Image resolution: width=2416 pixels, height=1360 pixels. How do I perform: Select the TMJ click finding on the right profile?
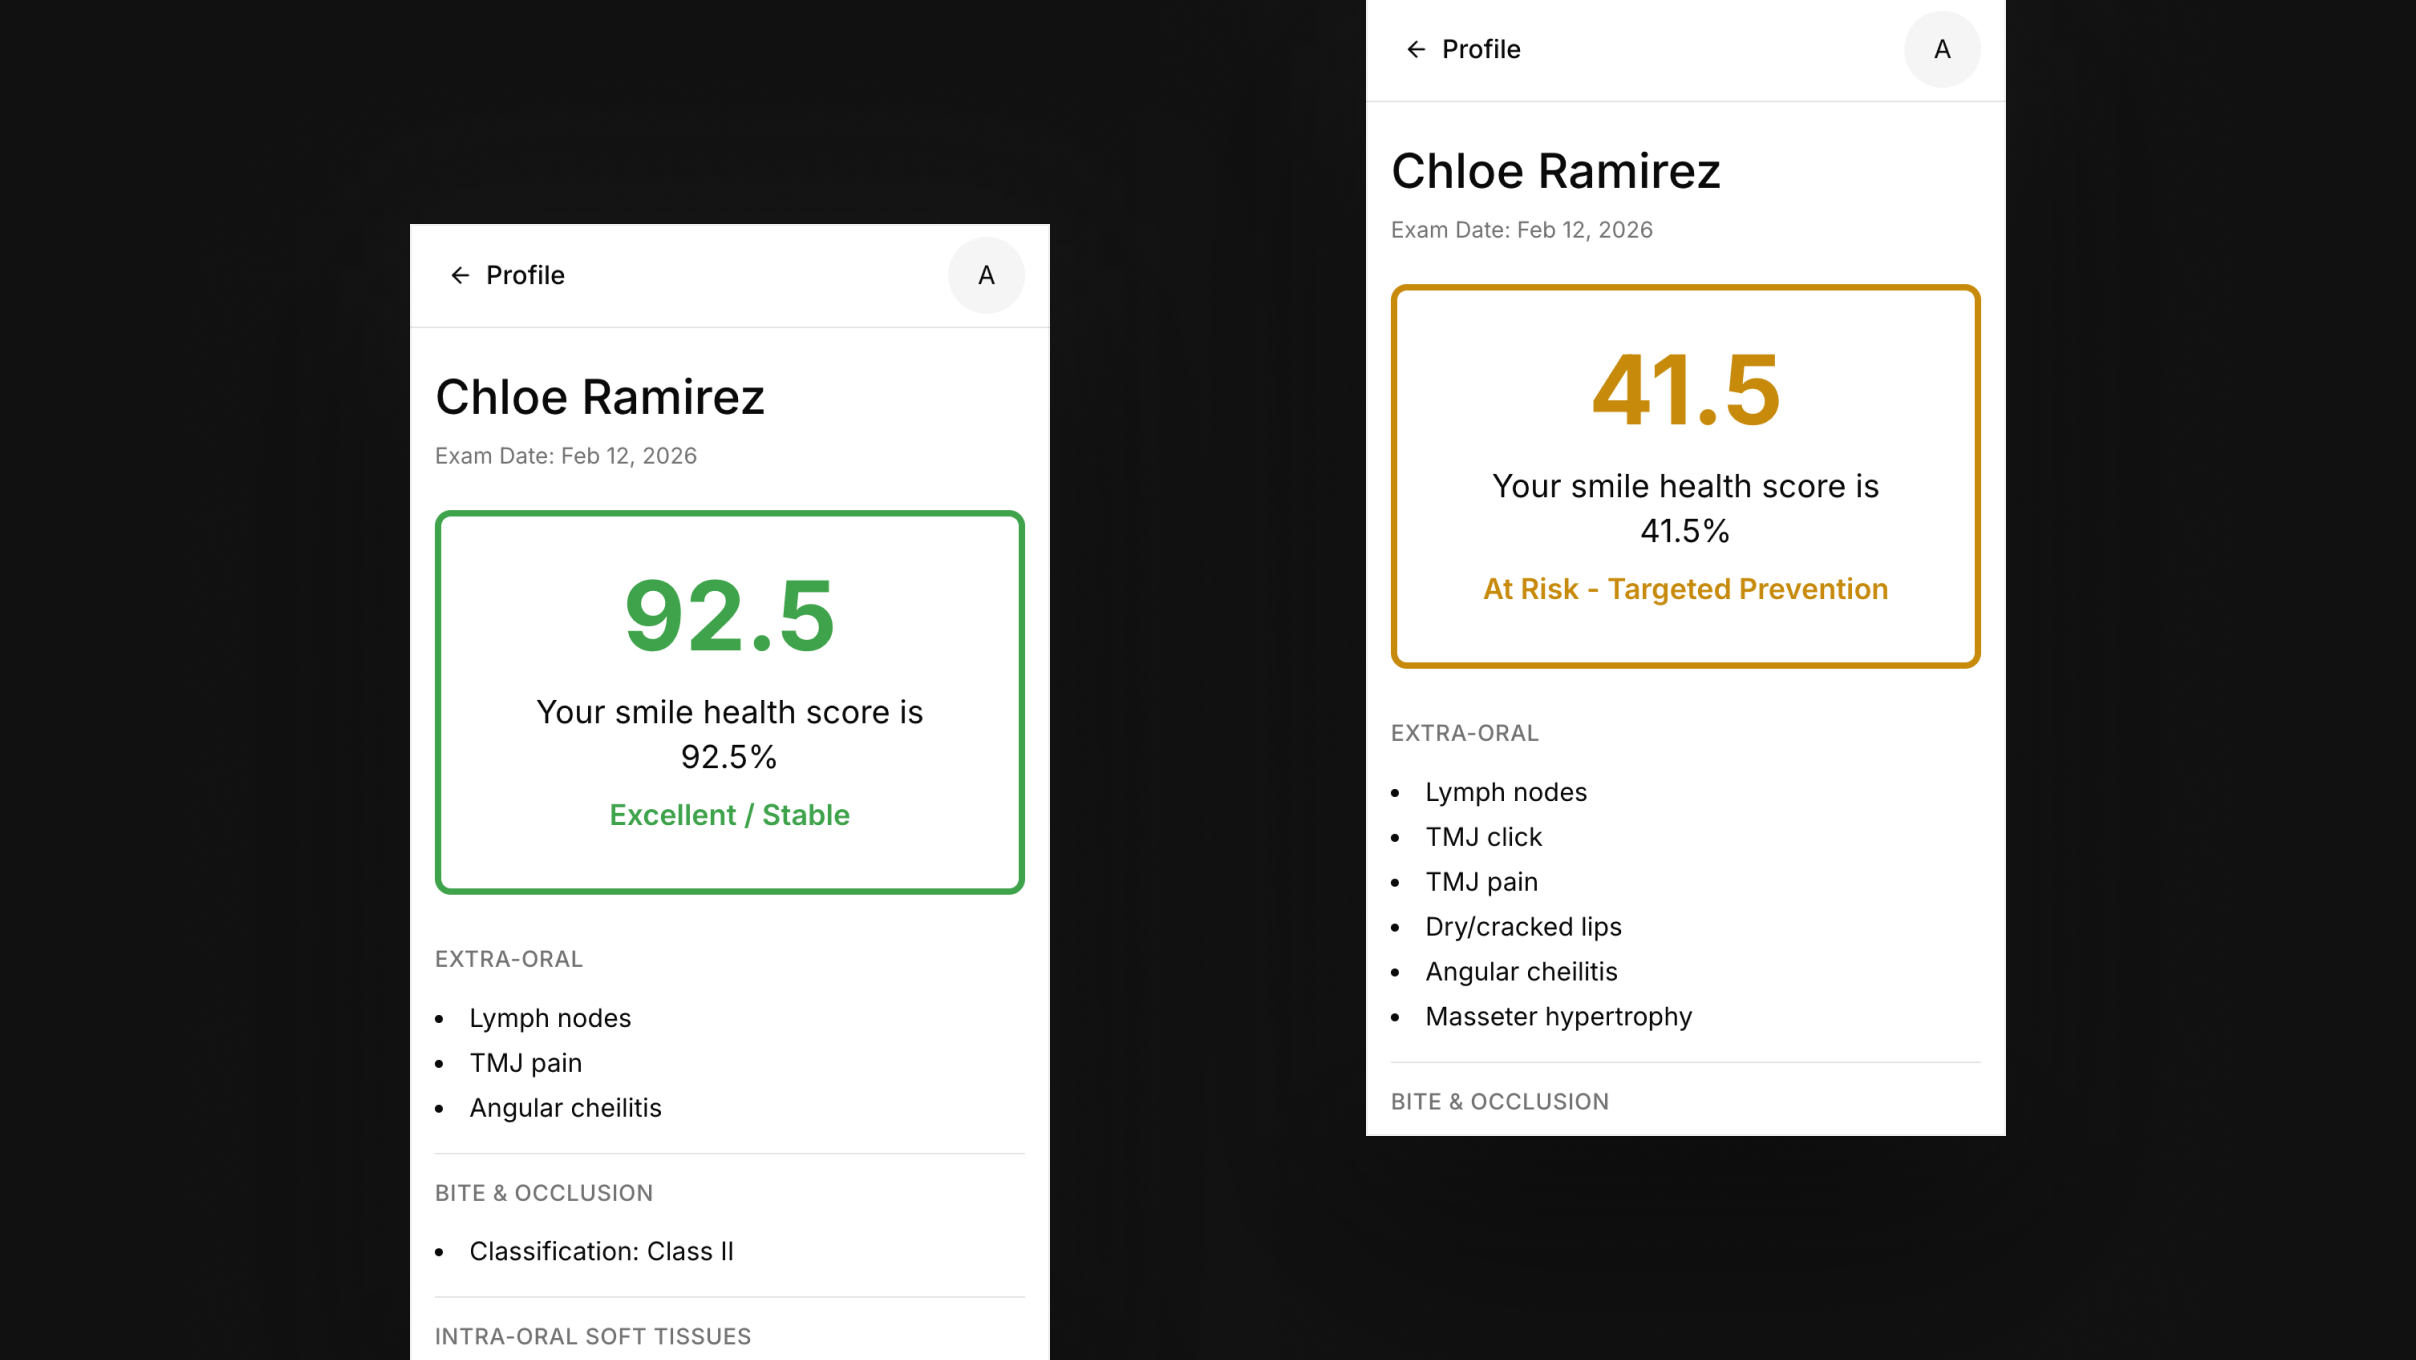tap(1483, 837)
